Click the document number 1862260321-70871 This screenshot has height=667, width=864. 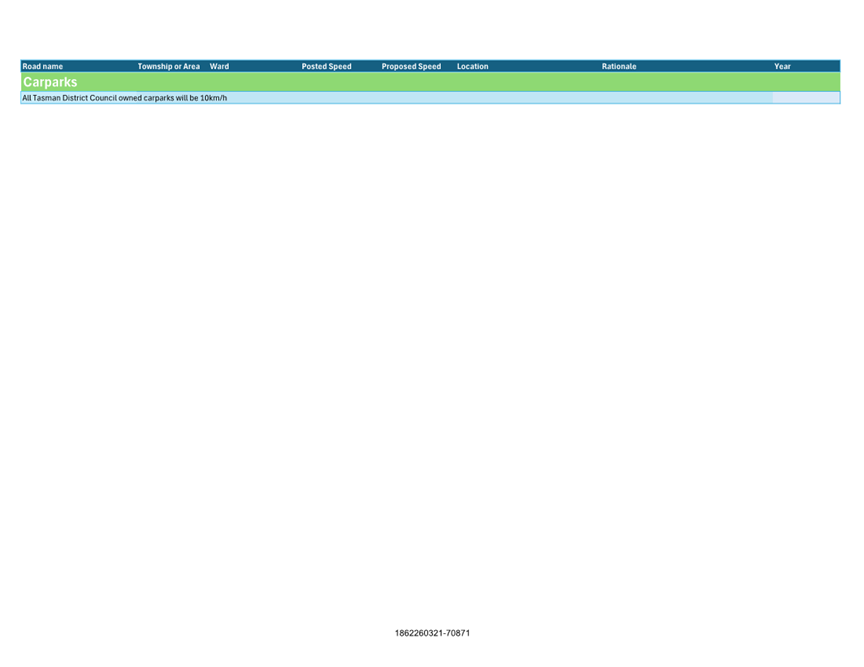point(432,633)
